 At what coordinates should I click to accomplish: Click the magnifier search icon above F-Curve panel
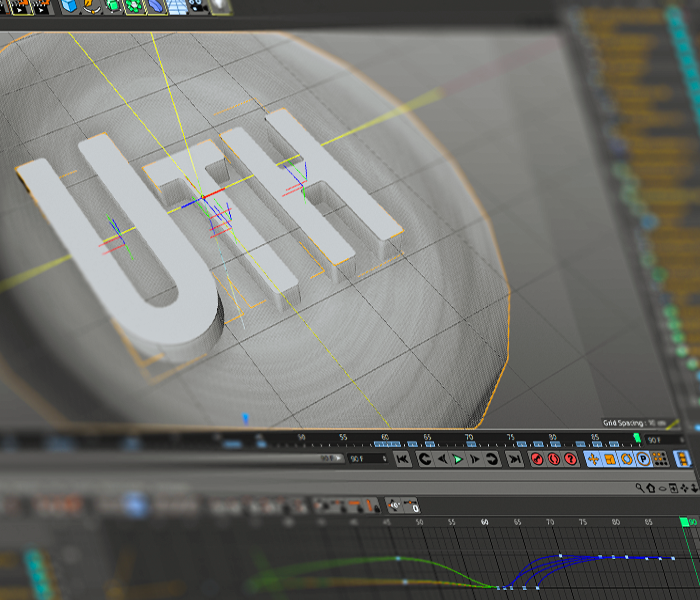click(x=640, y=488)
